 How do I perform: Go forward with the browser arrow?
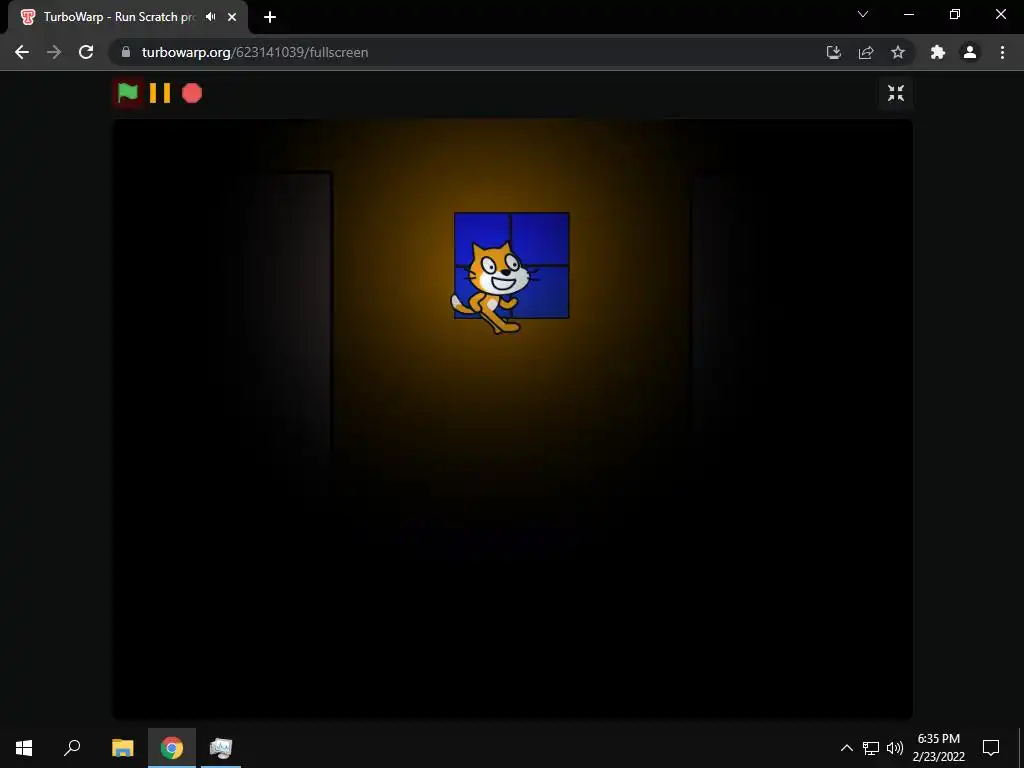click(54, 52)
